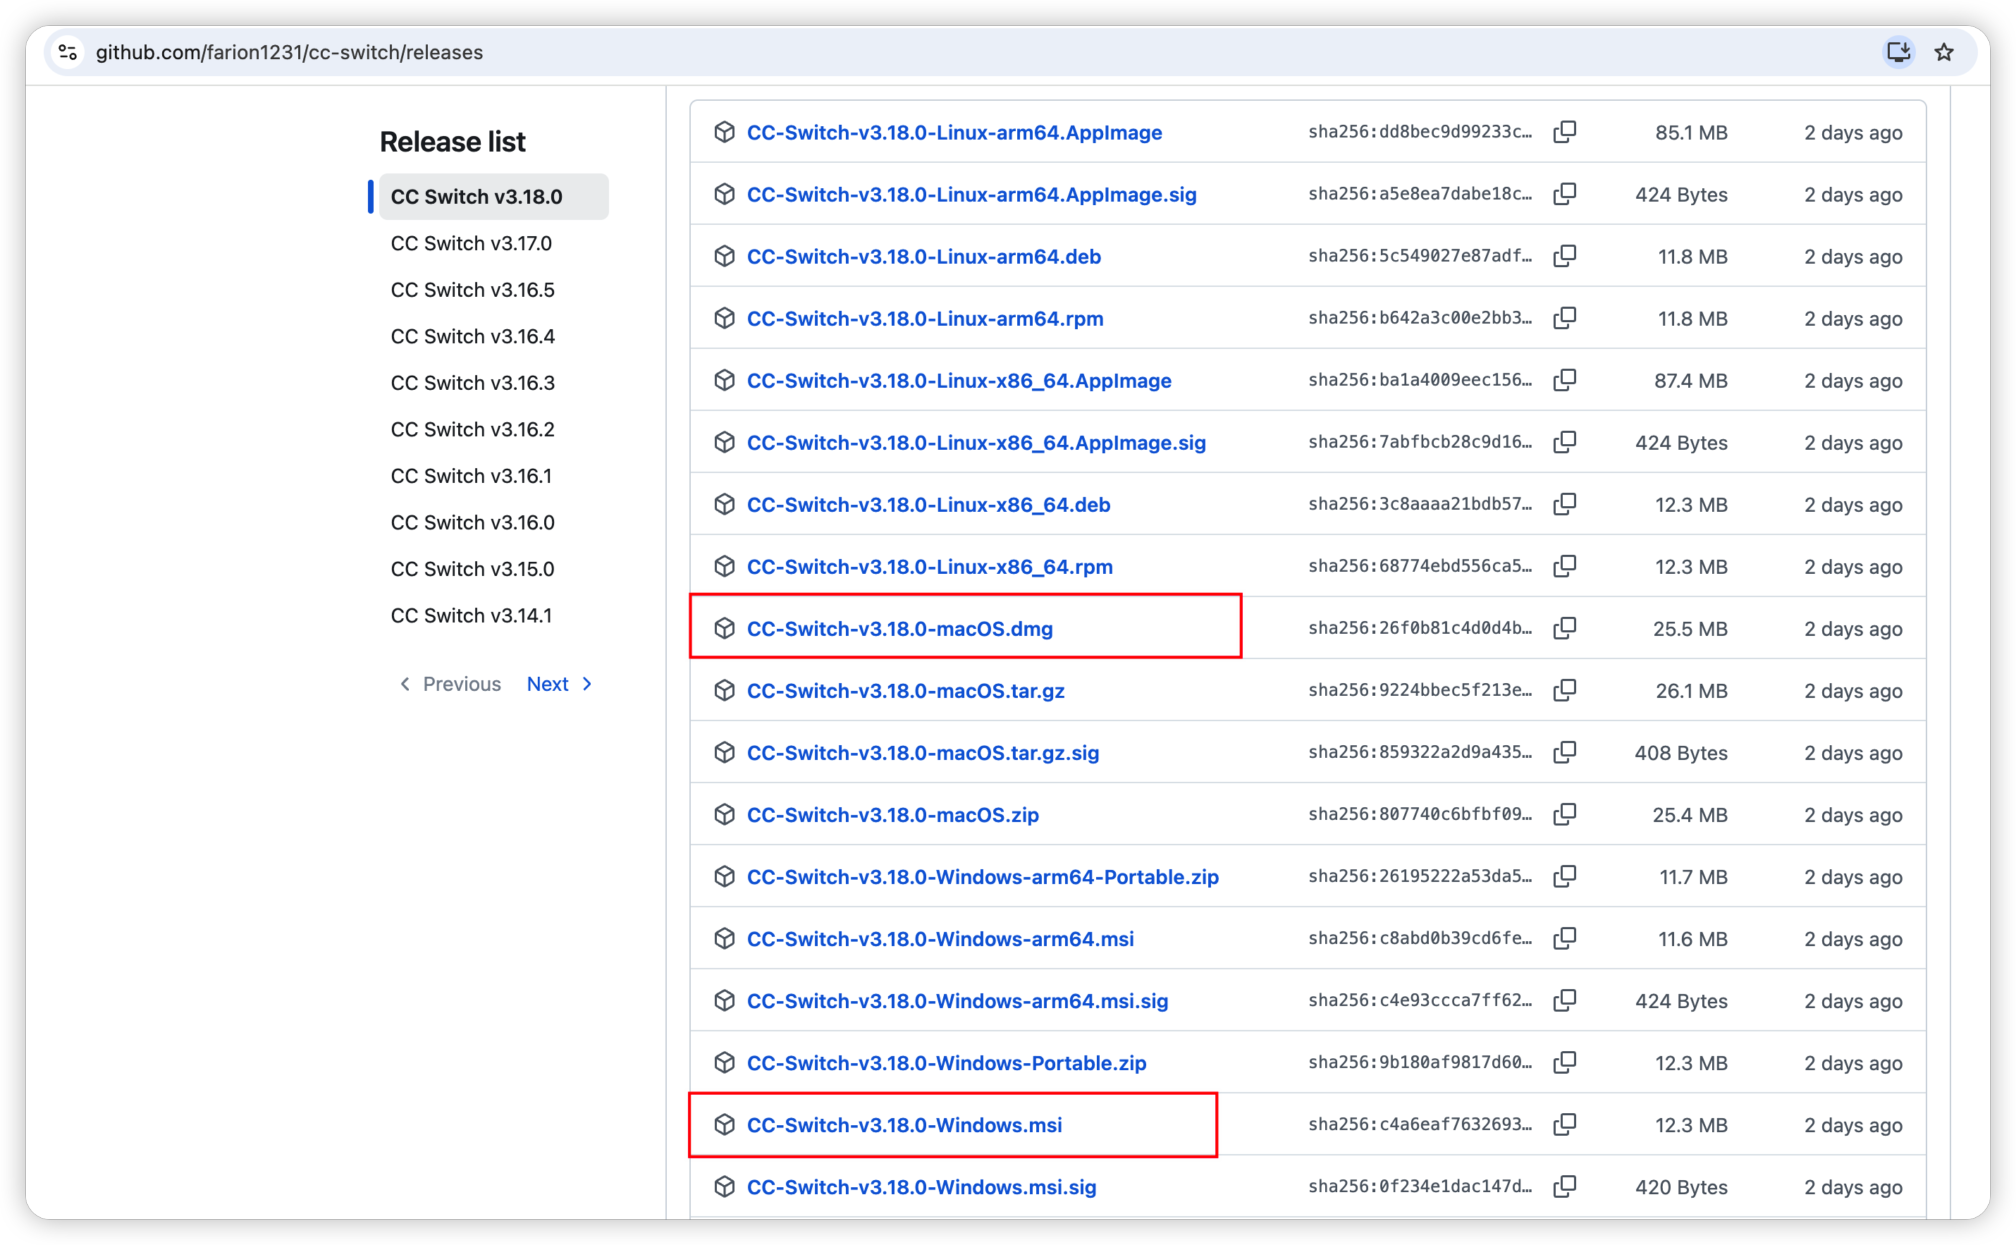
Task: Open CC Switch v3.14.1 release
Action: [471, 615]
